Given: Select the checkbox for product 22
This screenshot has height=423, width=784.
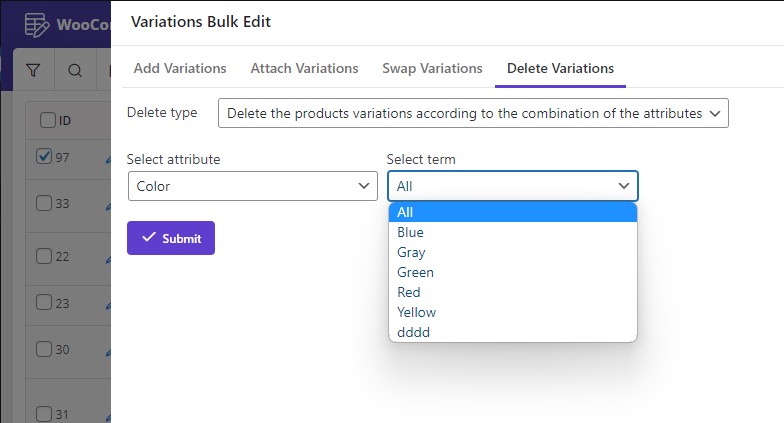Looking at the screenshot, I should pos(44,256).
